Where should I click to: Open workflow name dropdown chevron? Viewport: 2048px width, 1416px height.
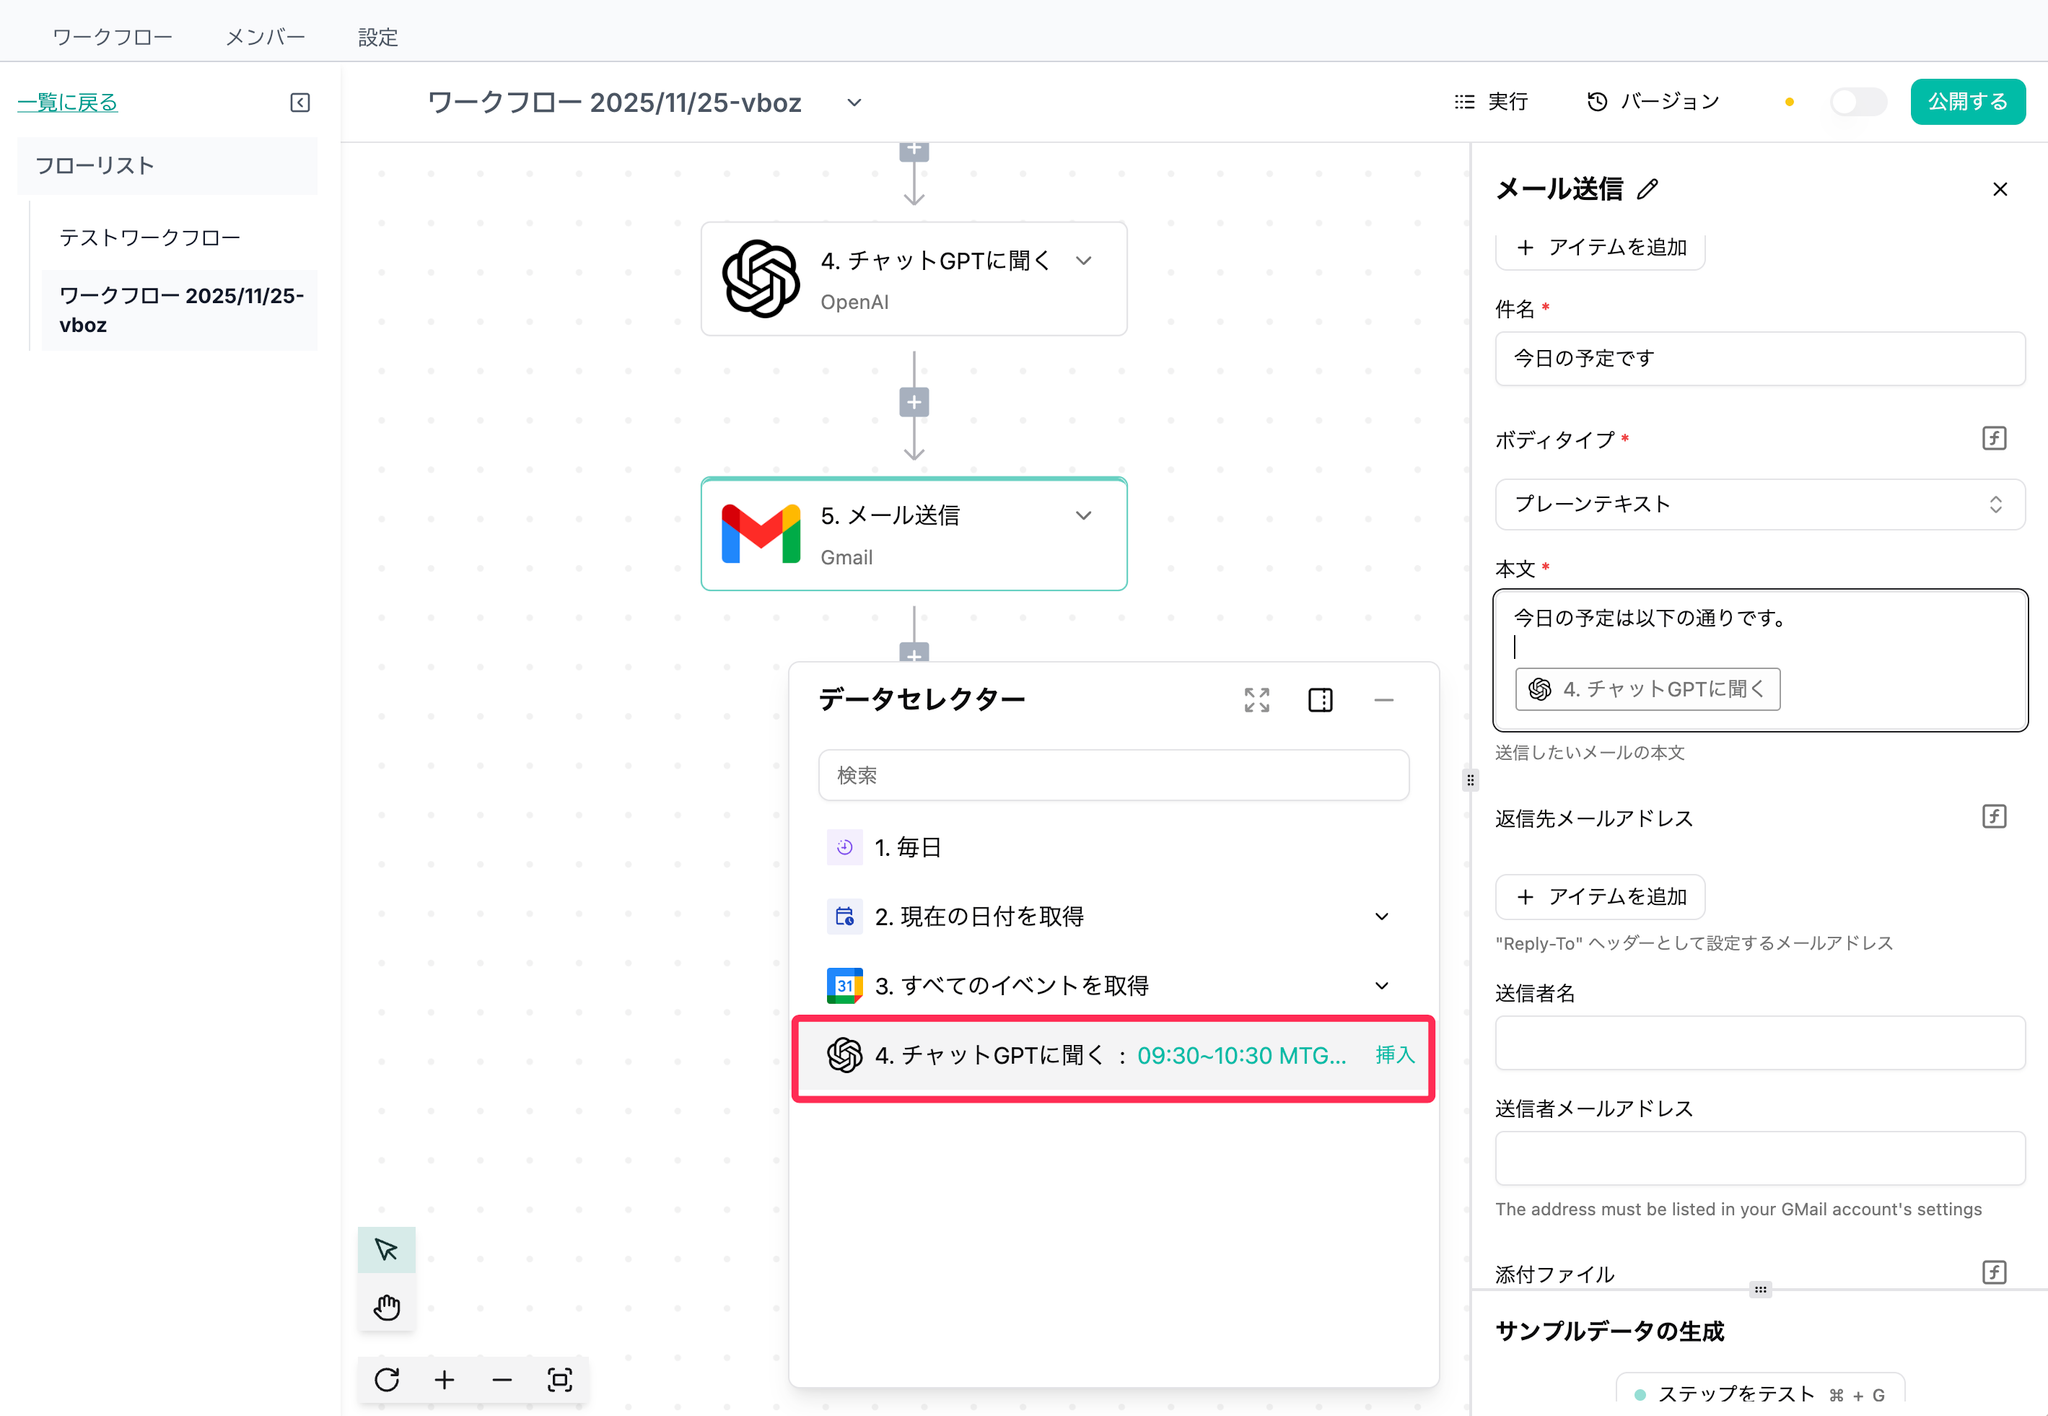tap(854, 103)
